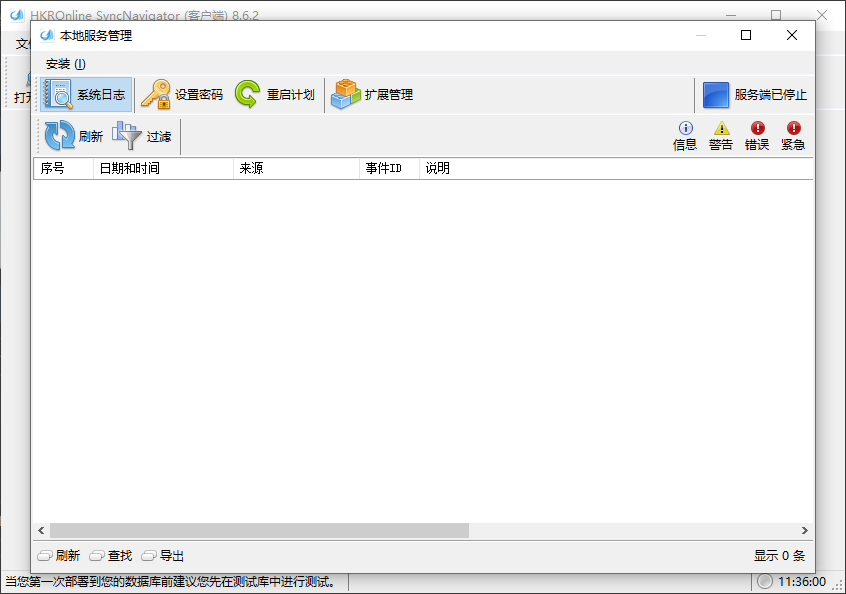Image resolution: width=846 pixels, height=594 pixels.
Task: Open the 安装 (I) menu
Action: pos(65,64)
